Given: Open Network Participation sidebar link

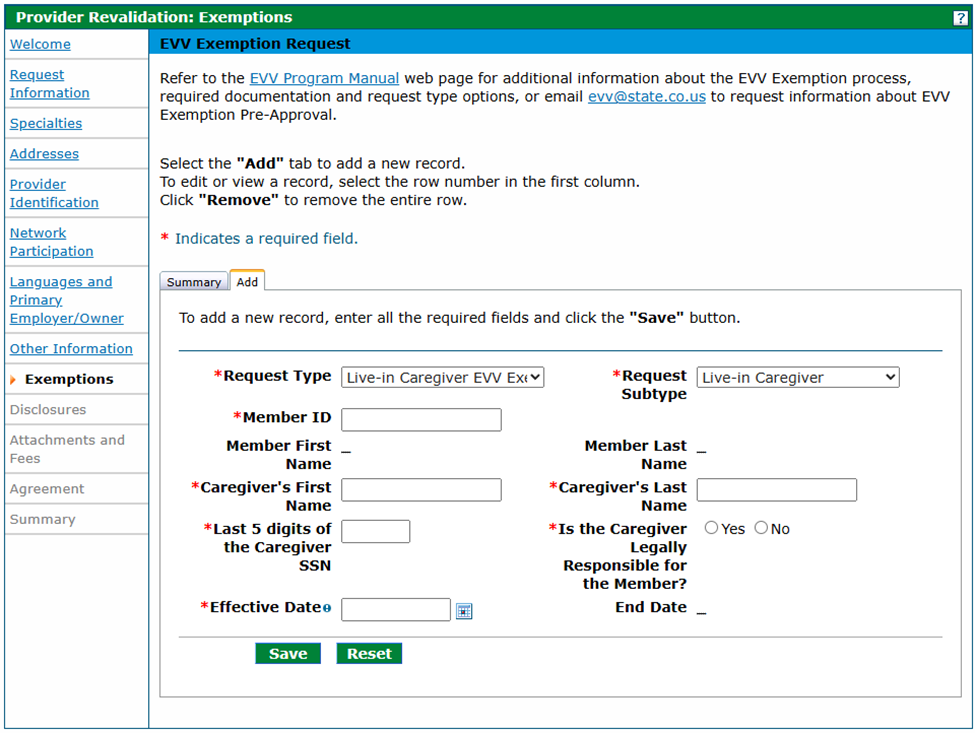Looking at the screenshot, I should coord(51,242).
